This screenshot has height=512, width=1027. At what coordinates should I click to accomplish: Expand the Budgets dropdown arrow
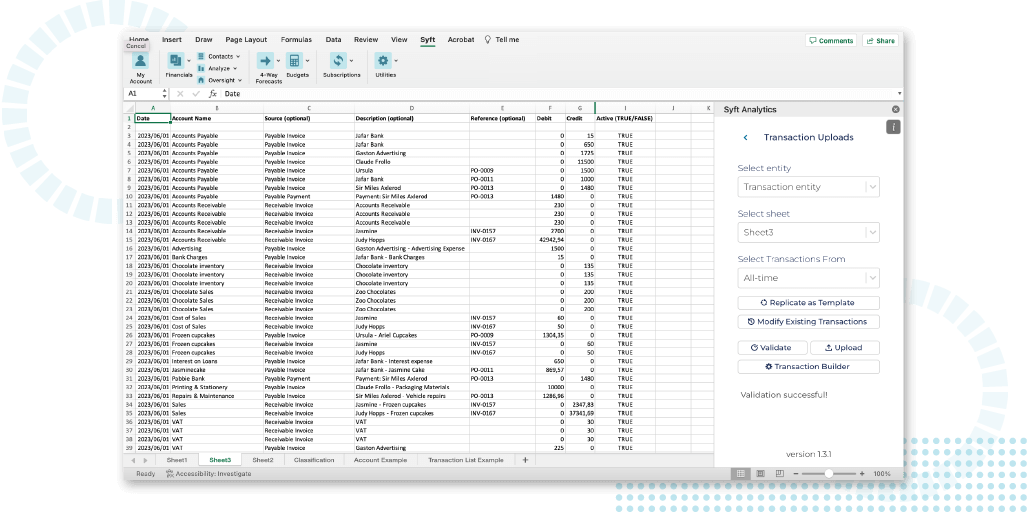click(x=307, y=61)
